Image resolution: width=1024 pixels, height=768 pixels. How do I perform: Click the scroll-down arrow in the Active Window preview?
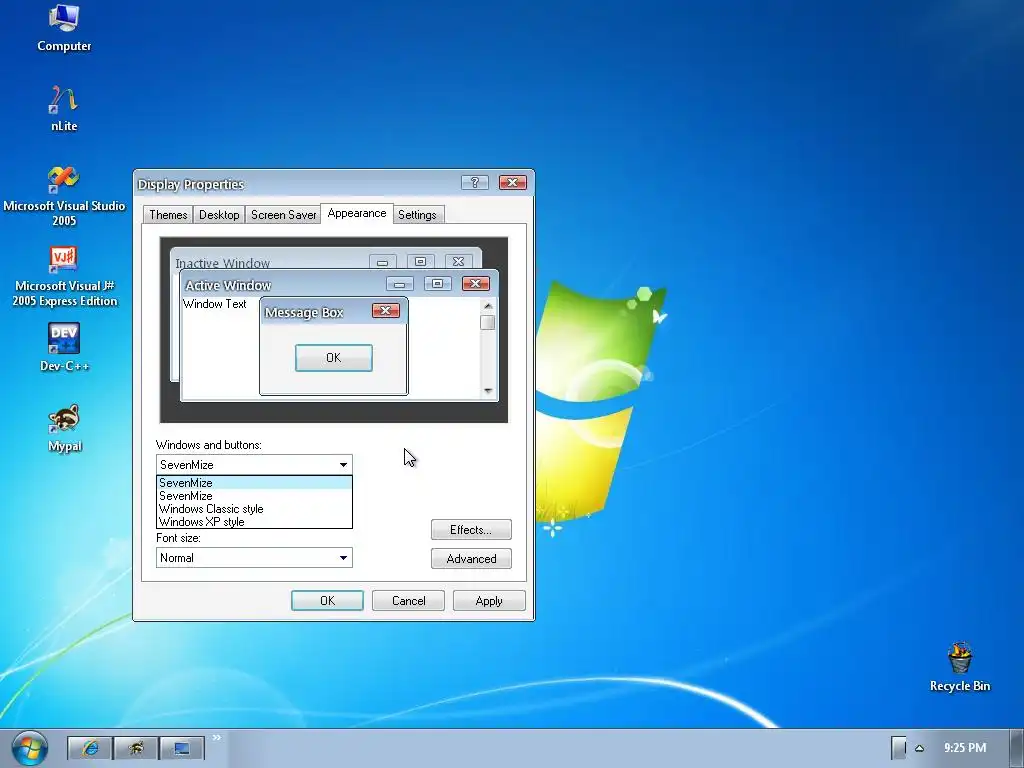(488, 391)
